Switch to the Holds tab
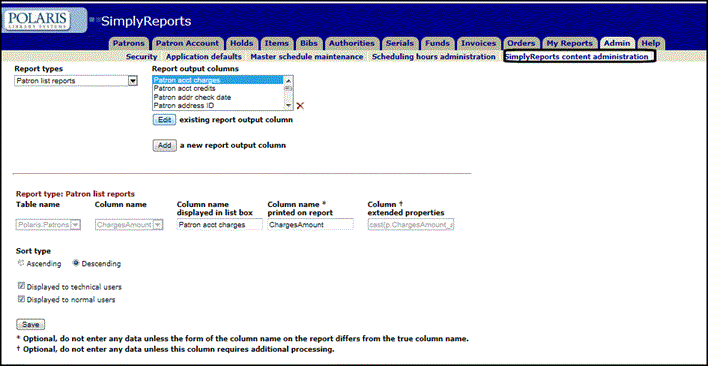 pos(242,43)
